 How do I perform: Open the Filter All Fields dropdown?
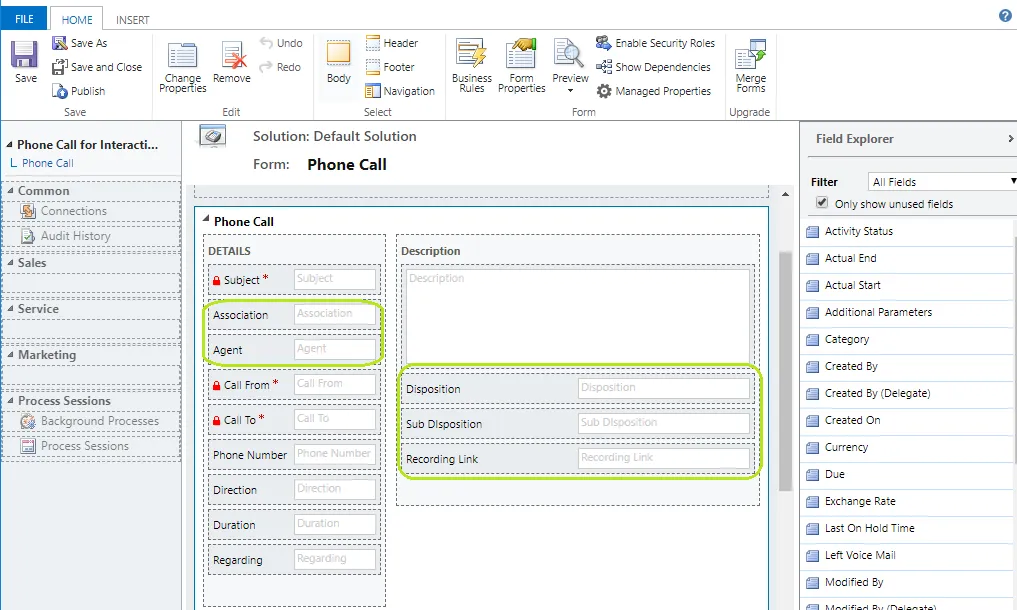[942, 182]
